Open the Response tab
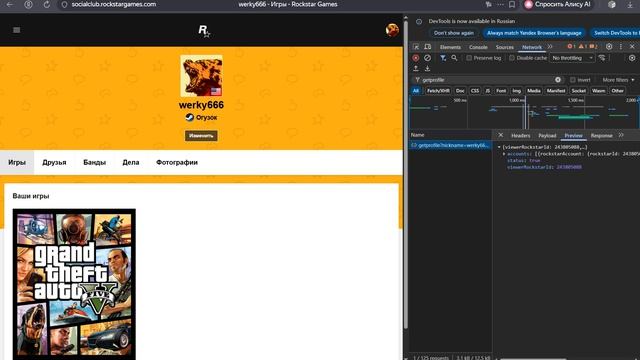The height and width of the screenshot is (360, 640). pyautogui.click(x=601, y=136)
